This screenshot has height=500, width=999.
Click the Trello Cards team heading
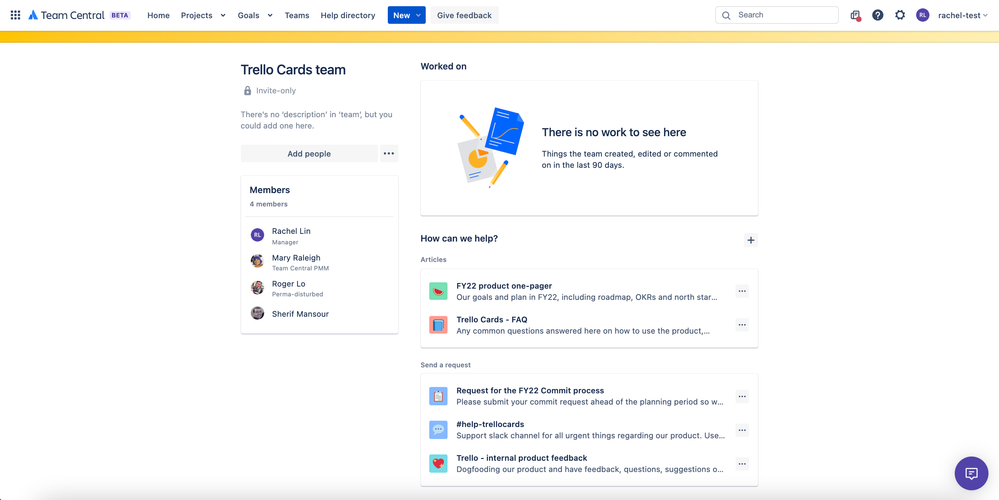pos(293,70)
